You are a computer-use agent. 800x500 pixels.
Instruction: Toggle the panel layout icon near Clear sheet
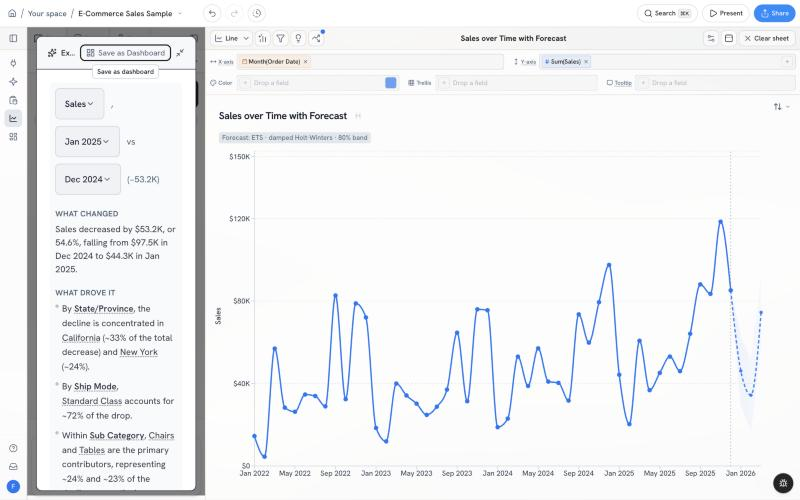729,38
